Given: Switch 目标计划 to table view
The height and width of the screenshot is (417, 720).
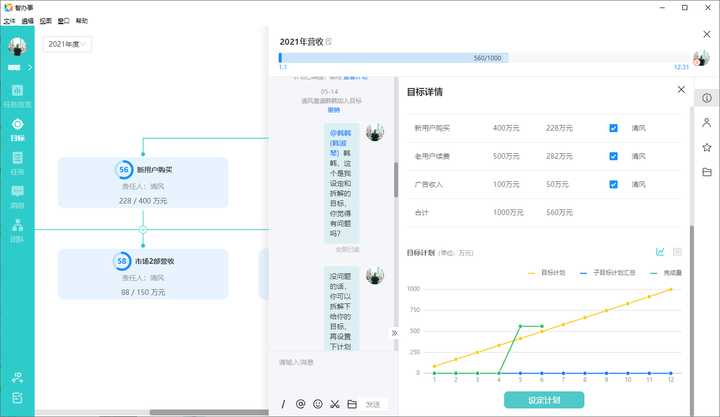Looking at the screenshot, I should [x=677, y=252].
